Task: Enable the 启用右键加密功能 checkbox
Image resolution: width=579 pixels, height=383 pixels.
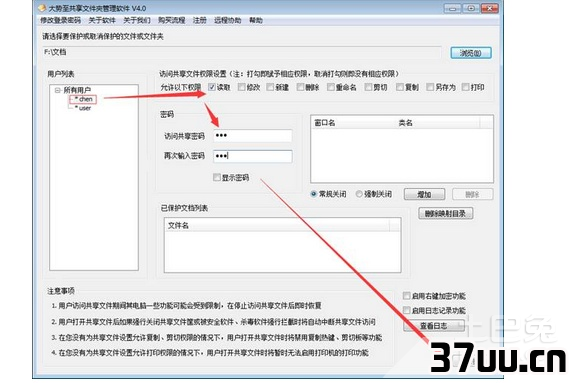Action: point(407,295)
